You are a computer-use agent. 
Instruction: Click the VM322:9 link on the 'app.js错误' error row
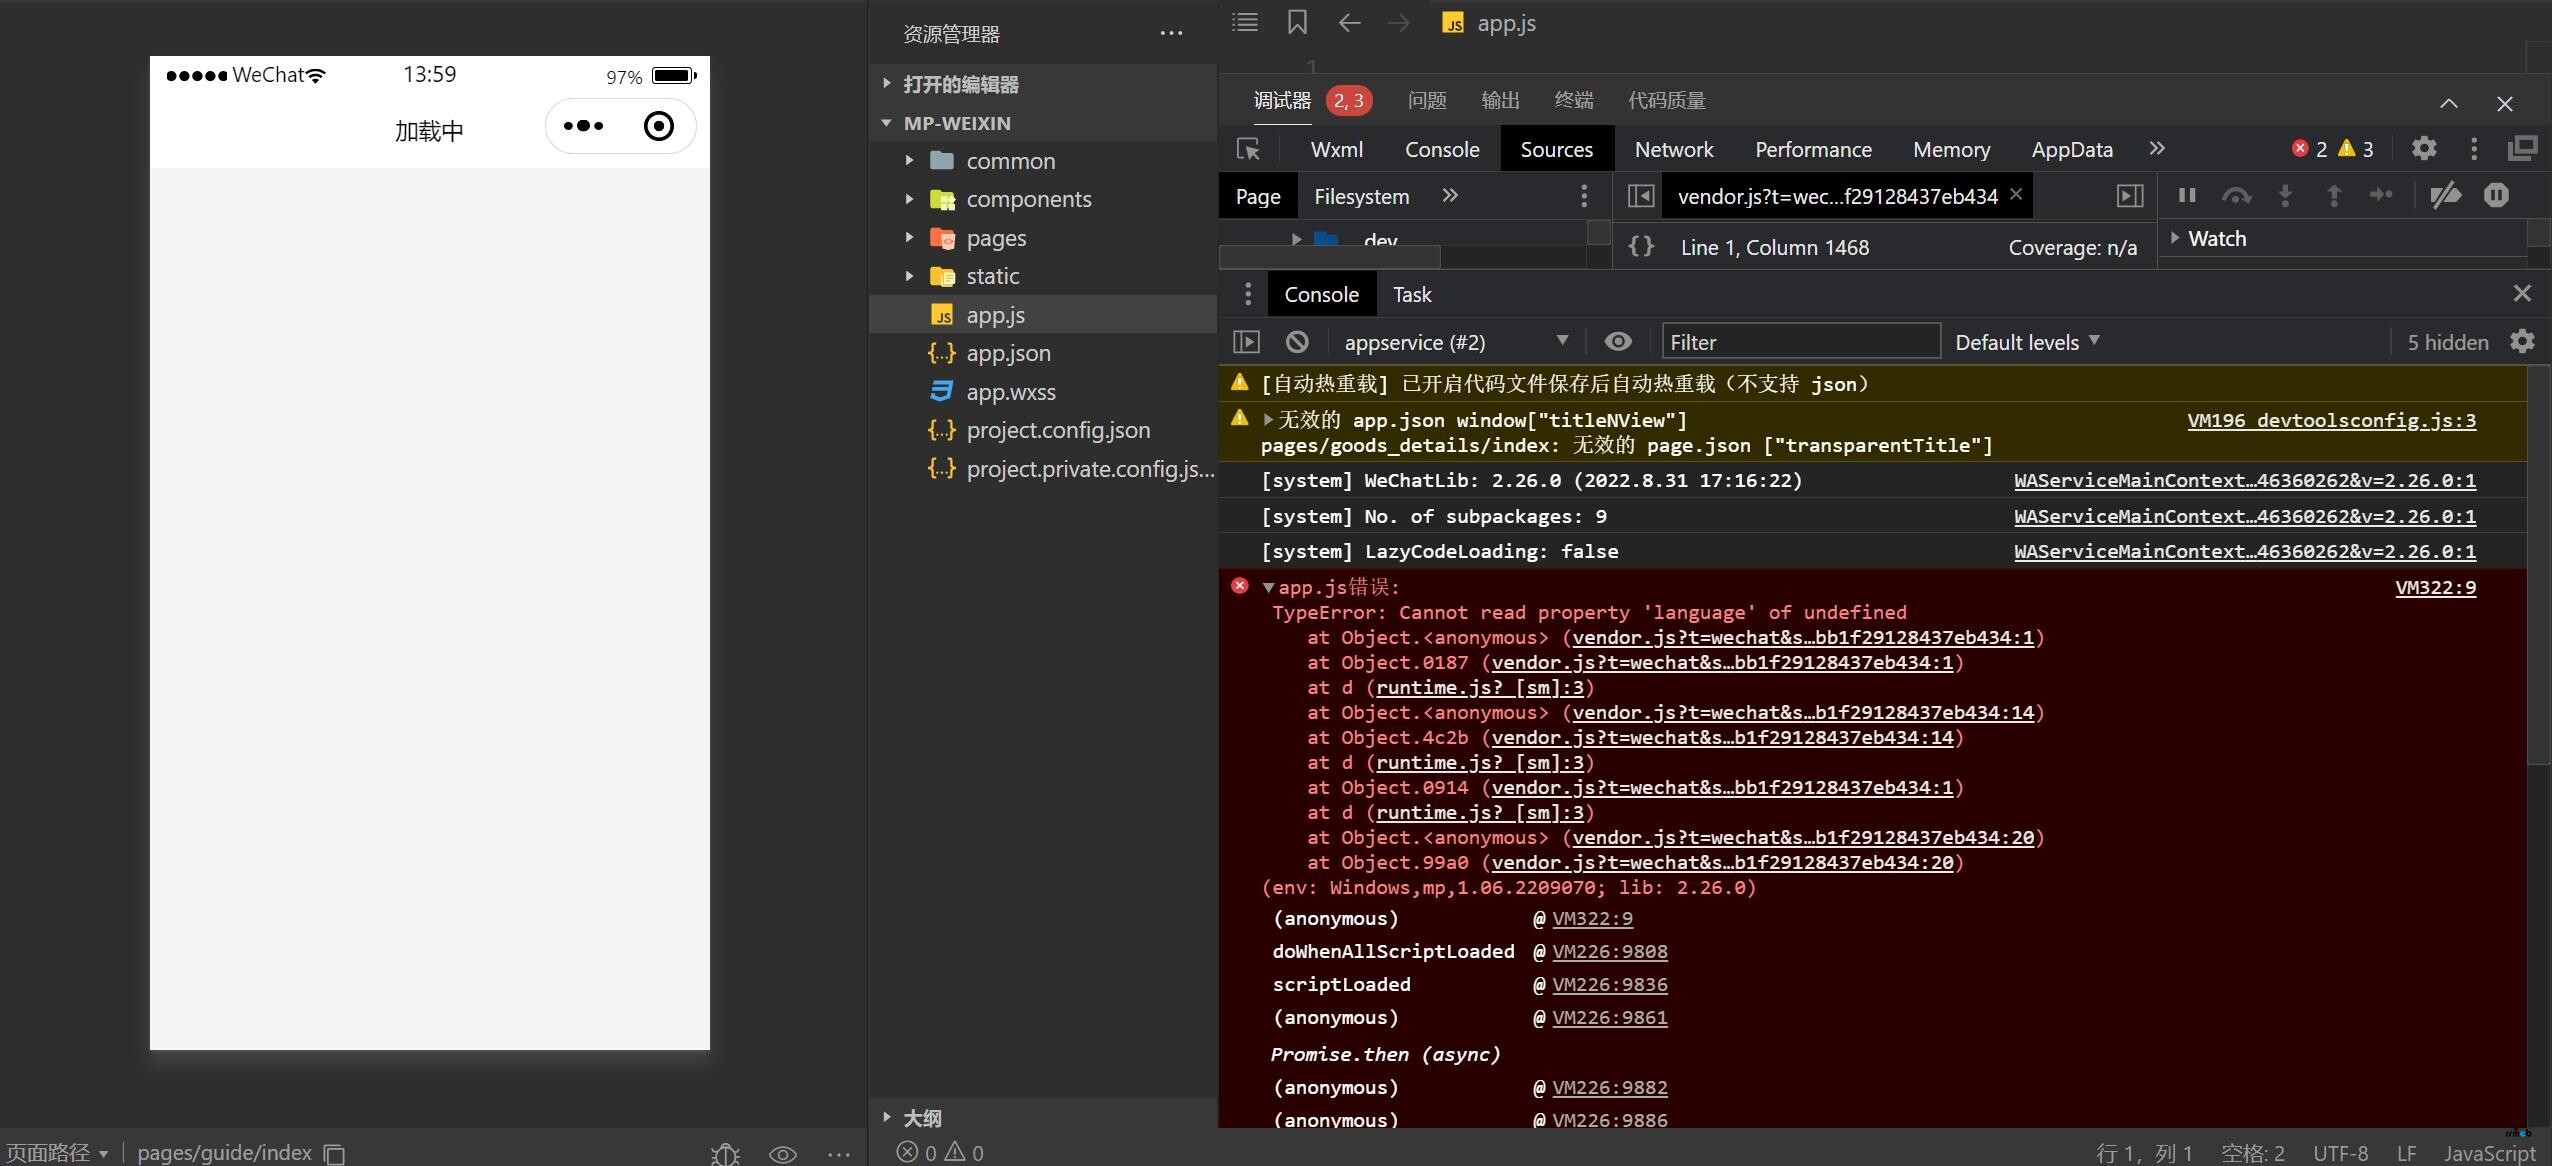[x=2436, y=587]
